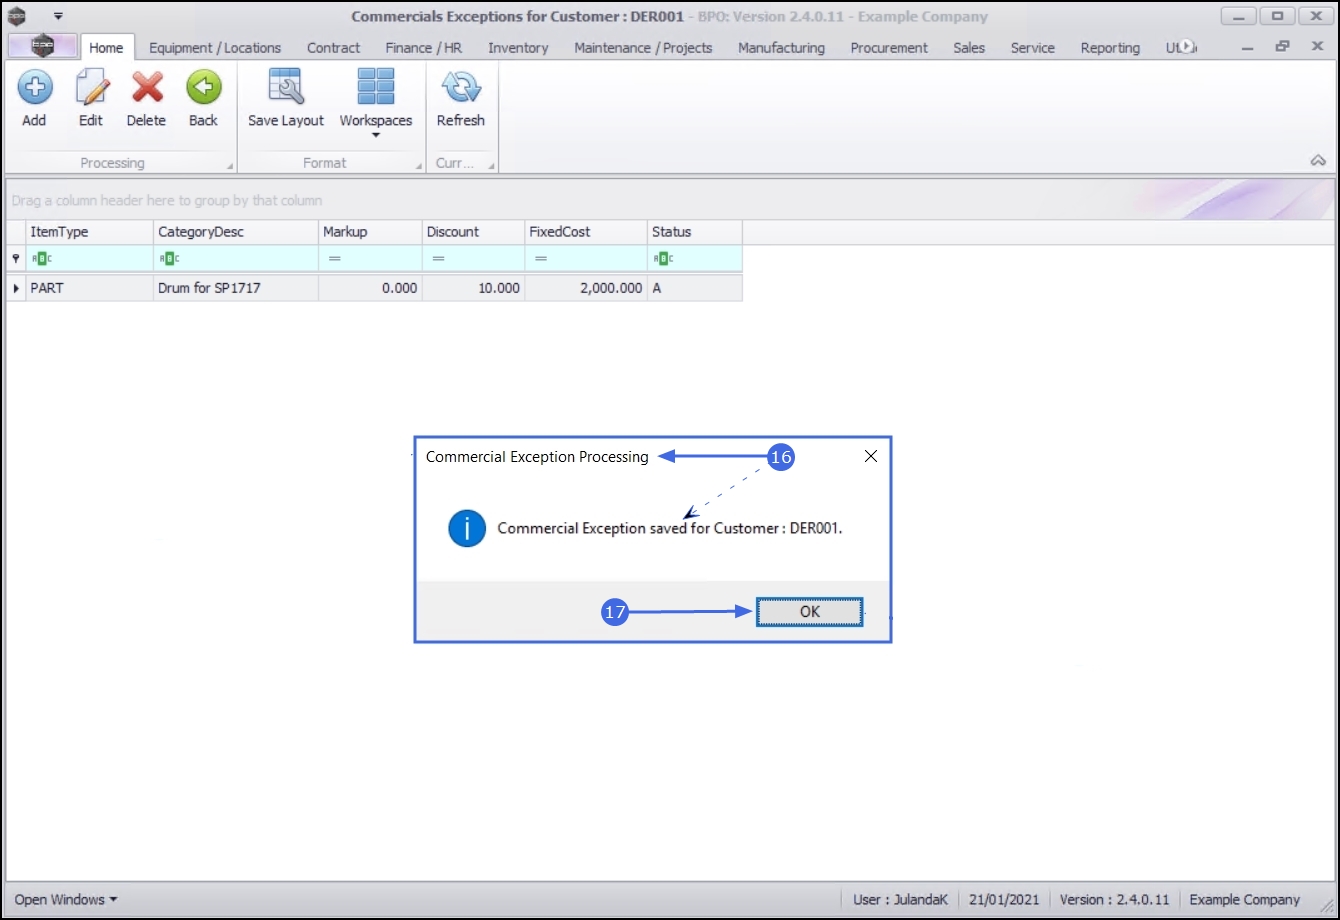This screenshot has height=920, width=1340.
Task: Select the Markup value 0.000
Action: coord(370,288)
